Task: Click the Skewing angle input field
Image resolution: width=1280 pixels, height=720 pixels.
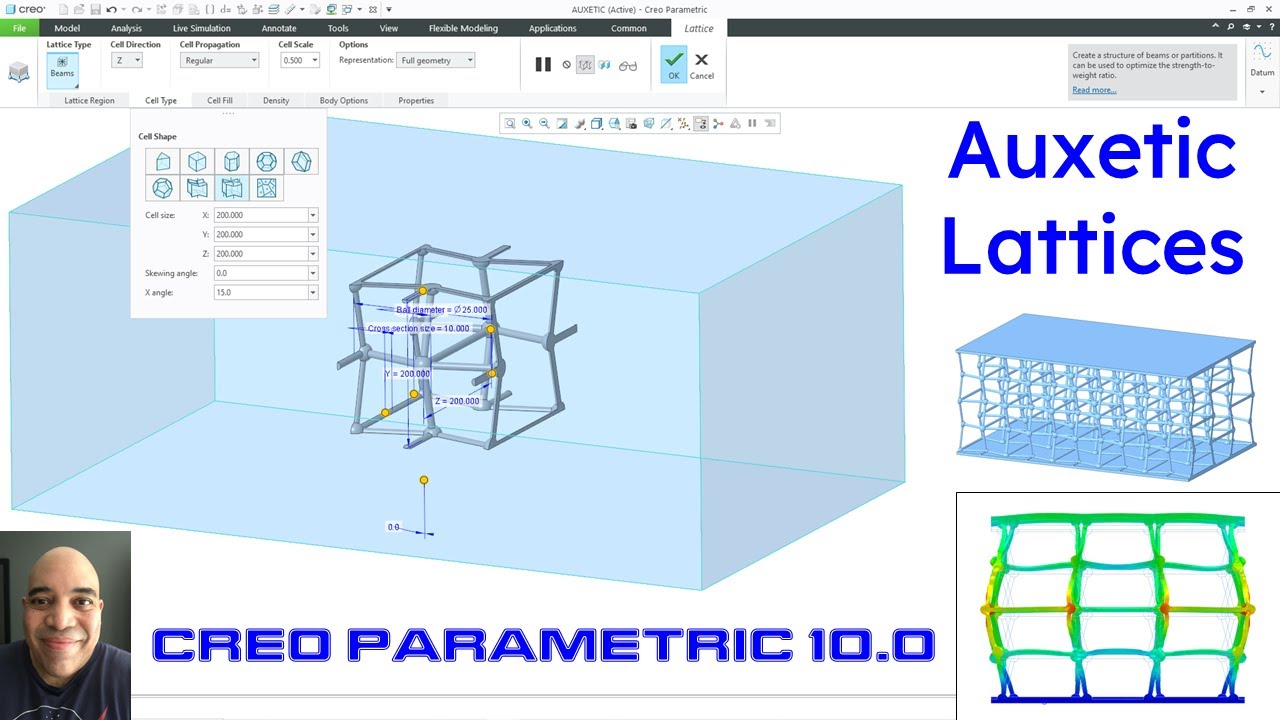Action: (x=260, y=273)
